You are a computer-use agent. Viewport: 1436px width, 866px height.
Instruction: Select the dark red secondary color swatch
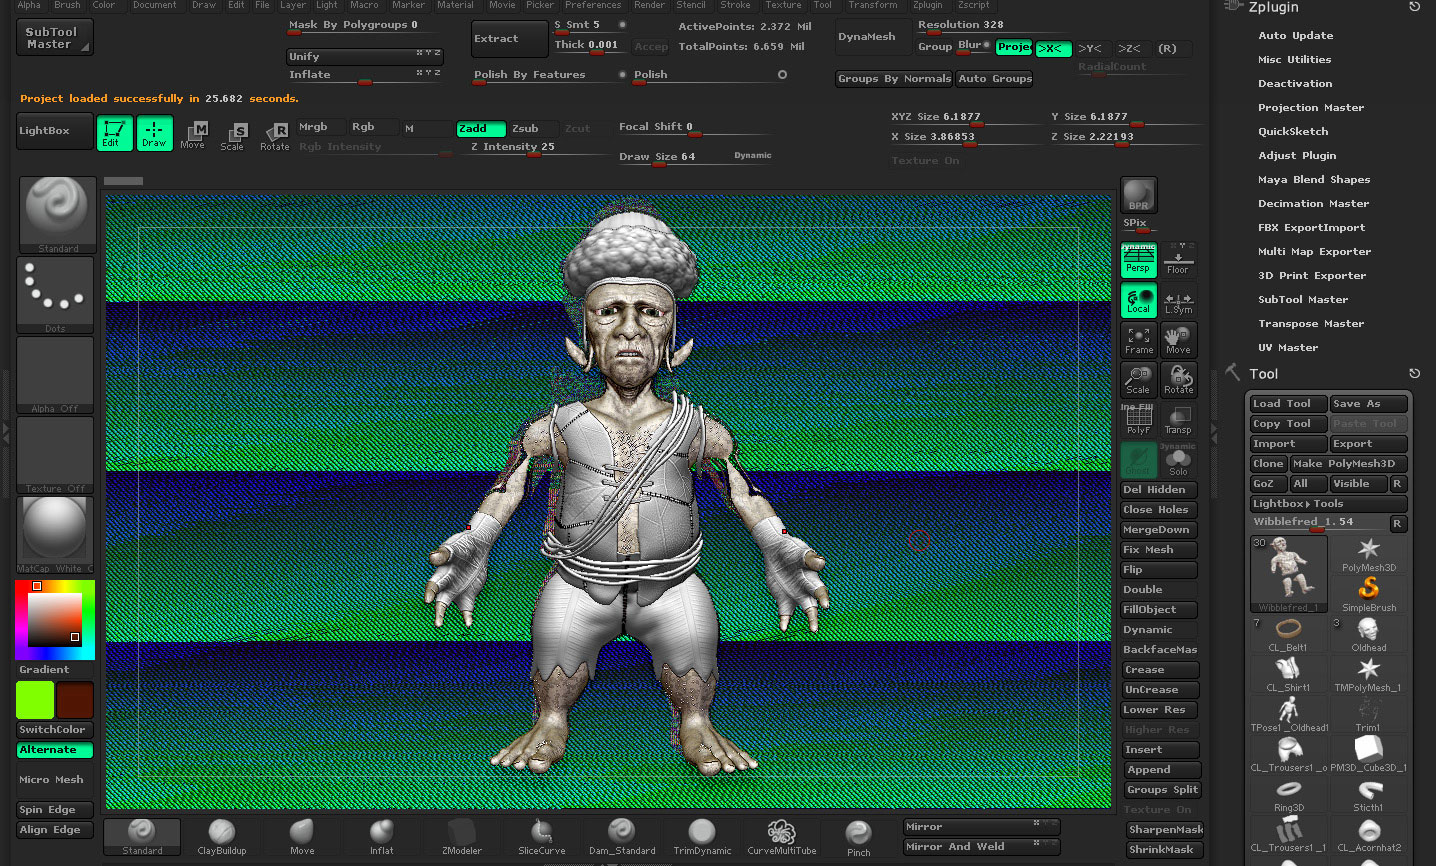[x=75, y=700]
